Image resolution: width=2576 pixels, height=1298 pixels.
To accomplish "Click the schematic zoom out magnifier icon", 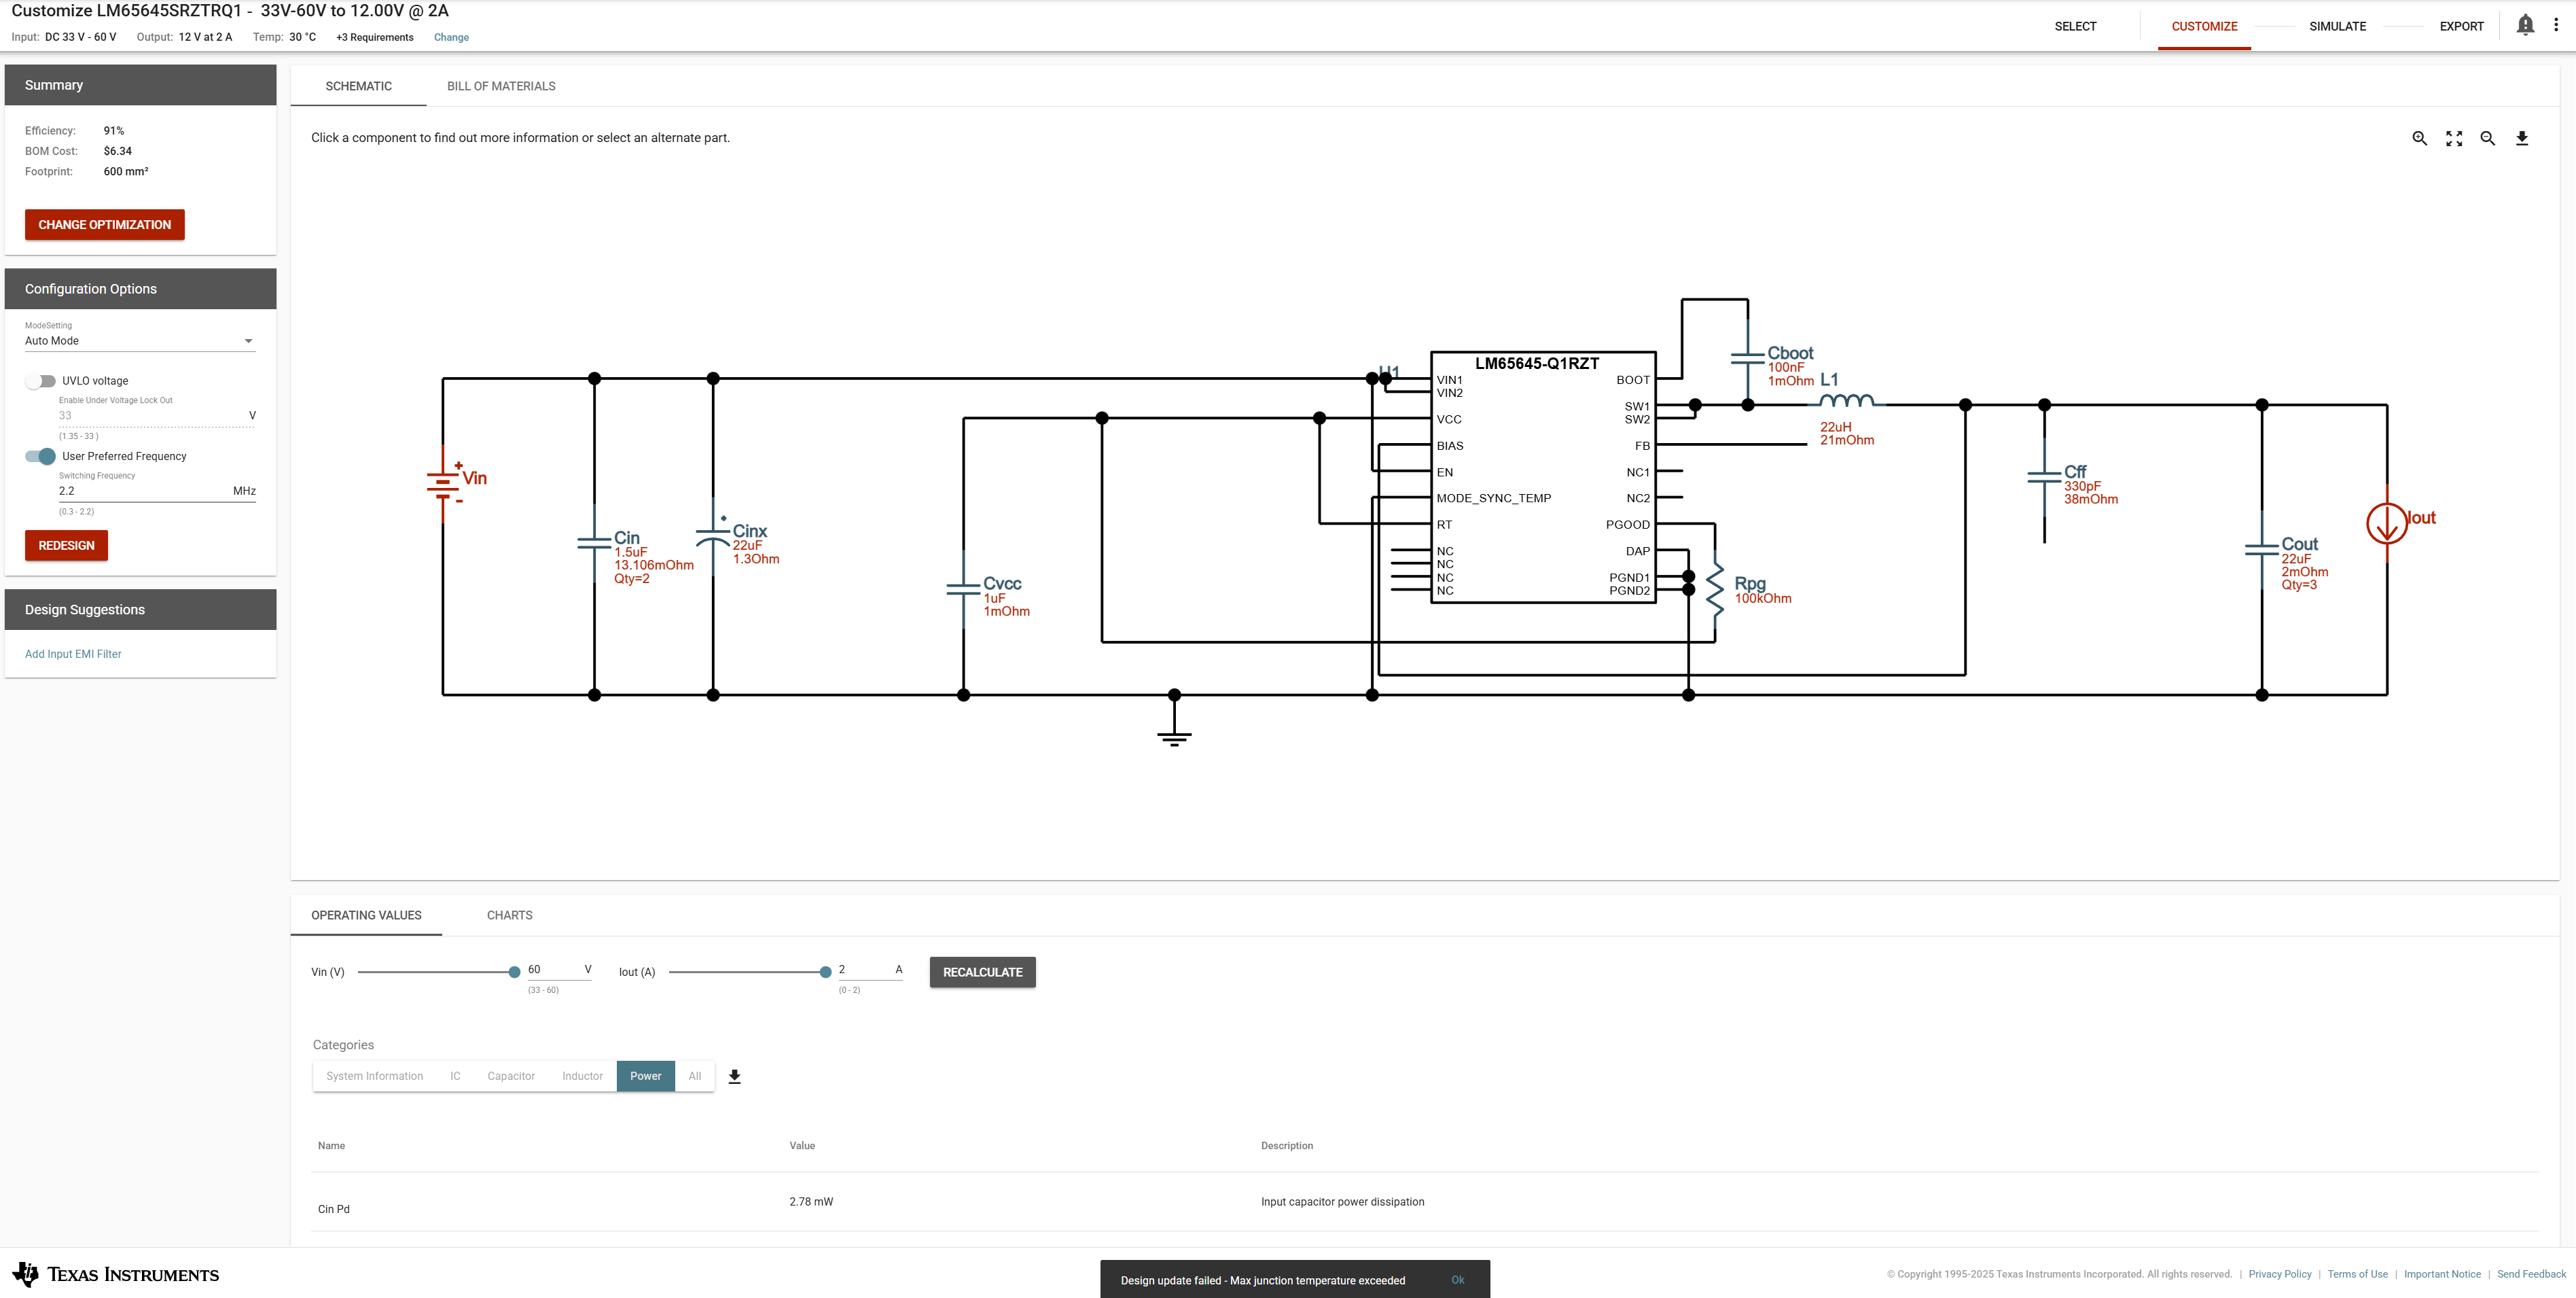I will coord(2487,138).
